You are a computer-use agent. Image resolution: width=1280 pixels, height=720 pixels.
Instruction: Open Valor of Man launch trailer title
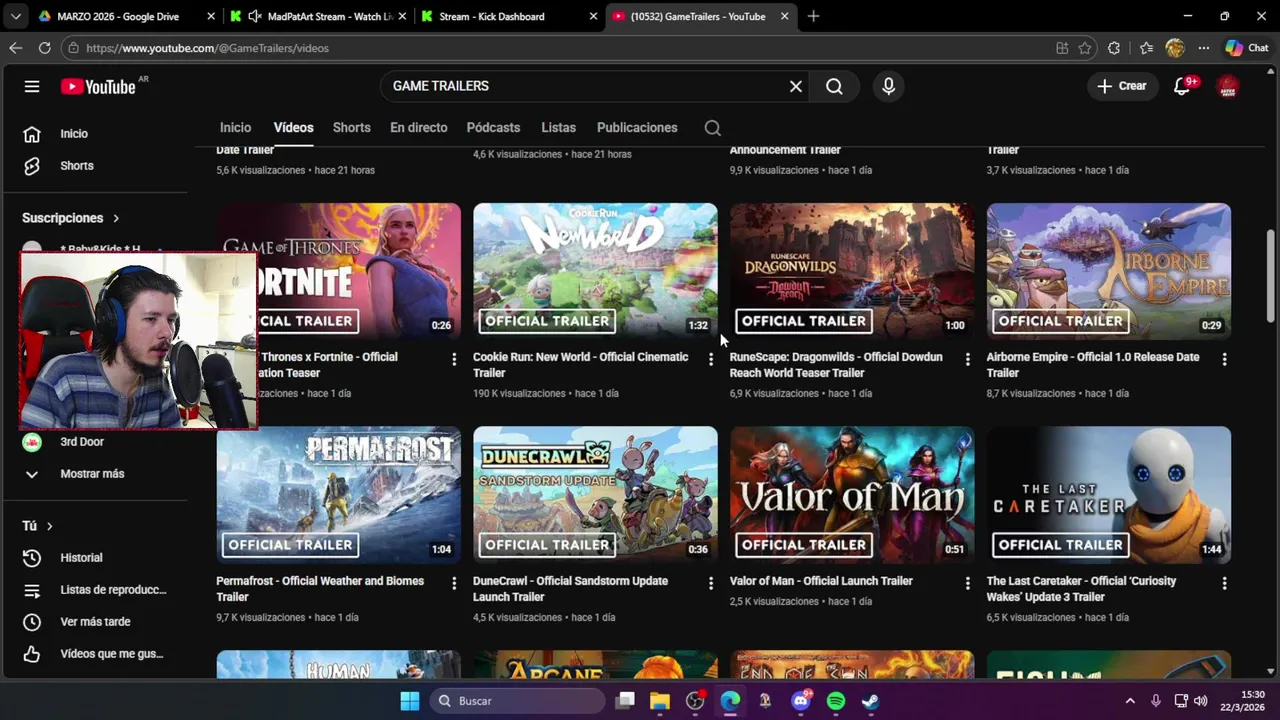coord(821,581)
